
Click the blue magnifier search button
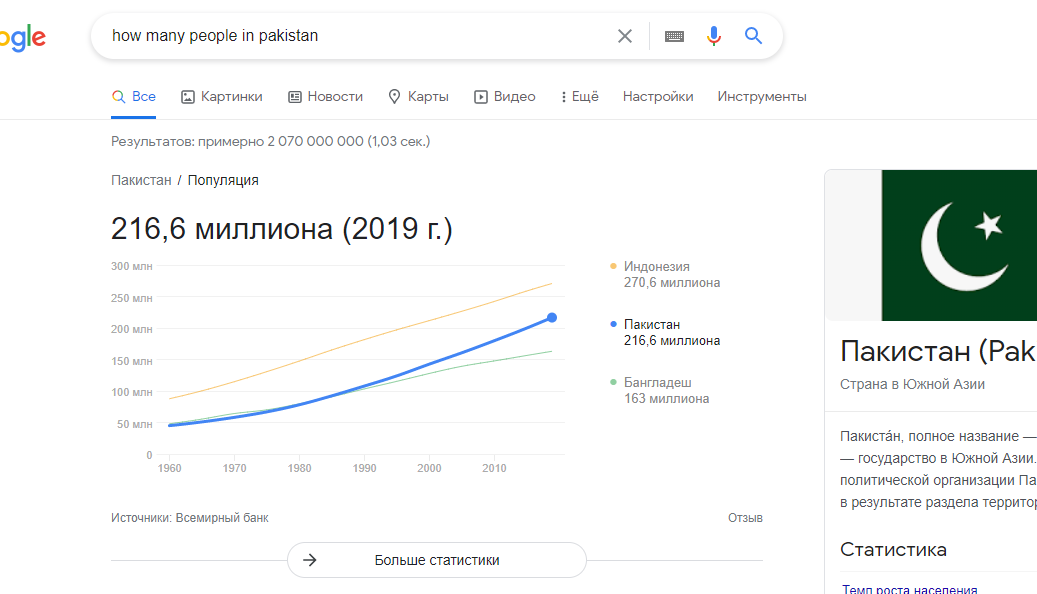[753, 36]
